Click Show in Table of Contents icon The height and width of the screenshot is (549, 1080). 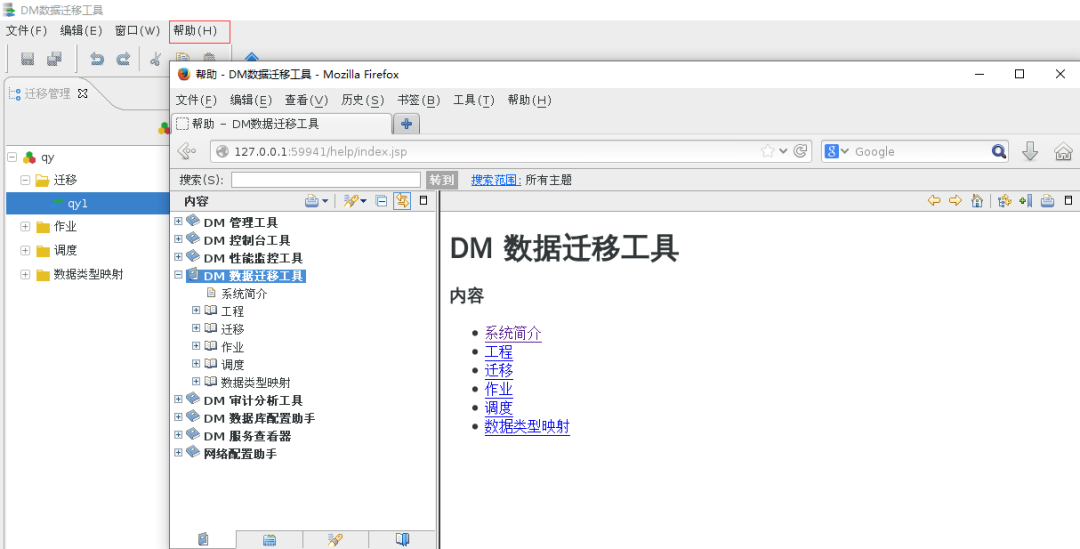1004,200
